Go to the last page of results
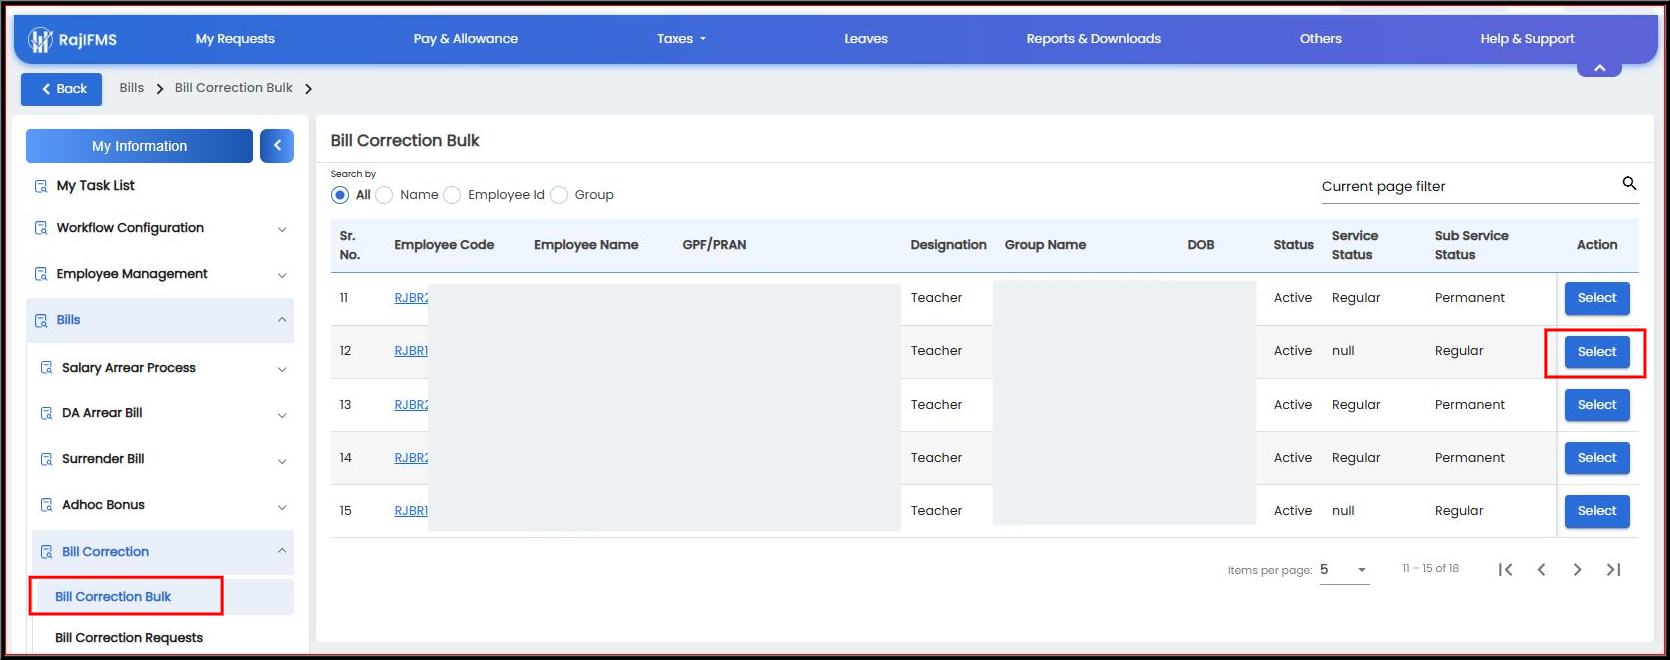 pos(1613,570)
